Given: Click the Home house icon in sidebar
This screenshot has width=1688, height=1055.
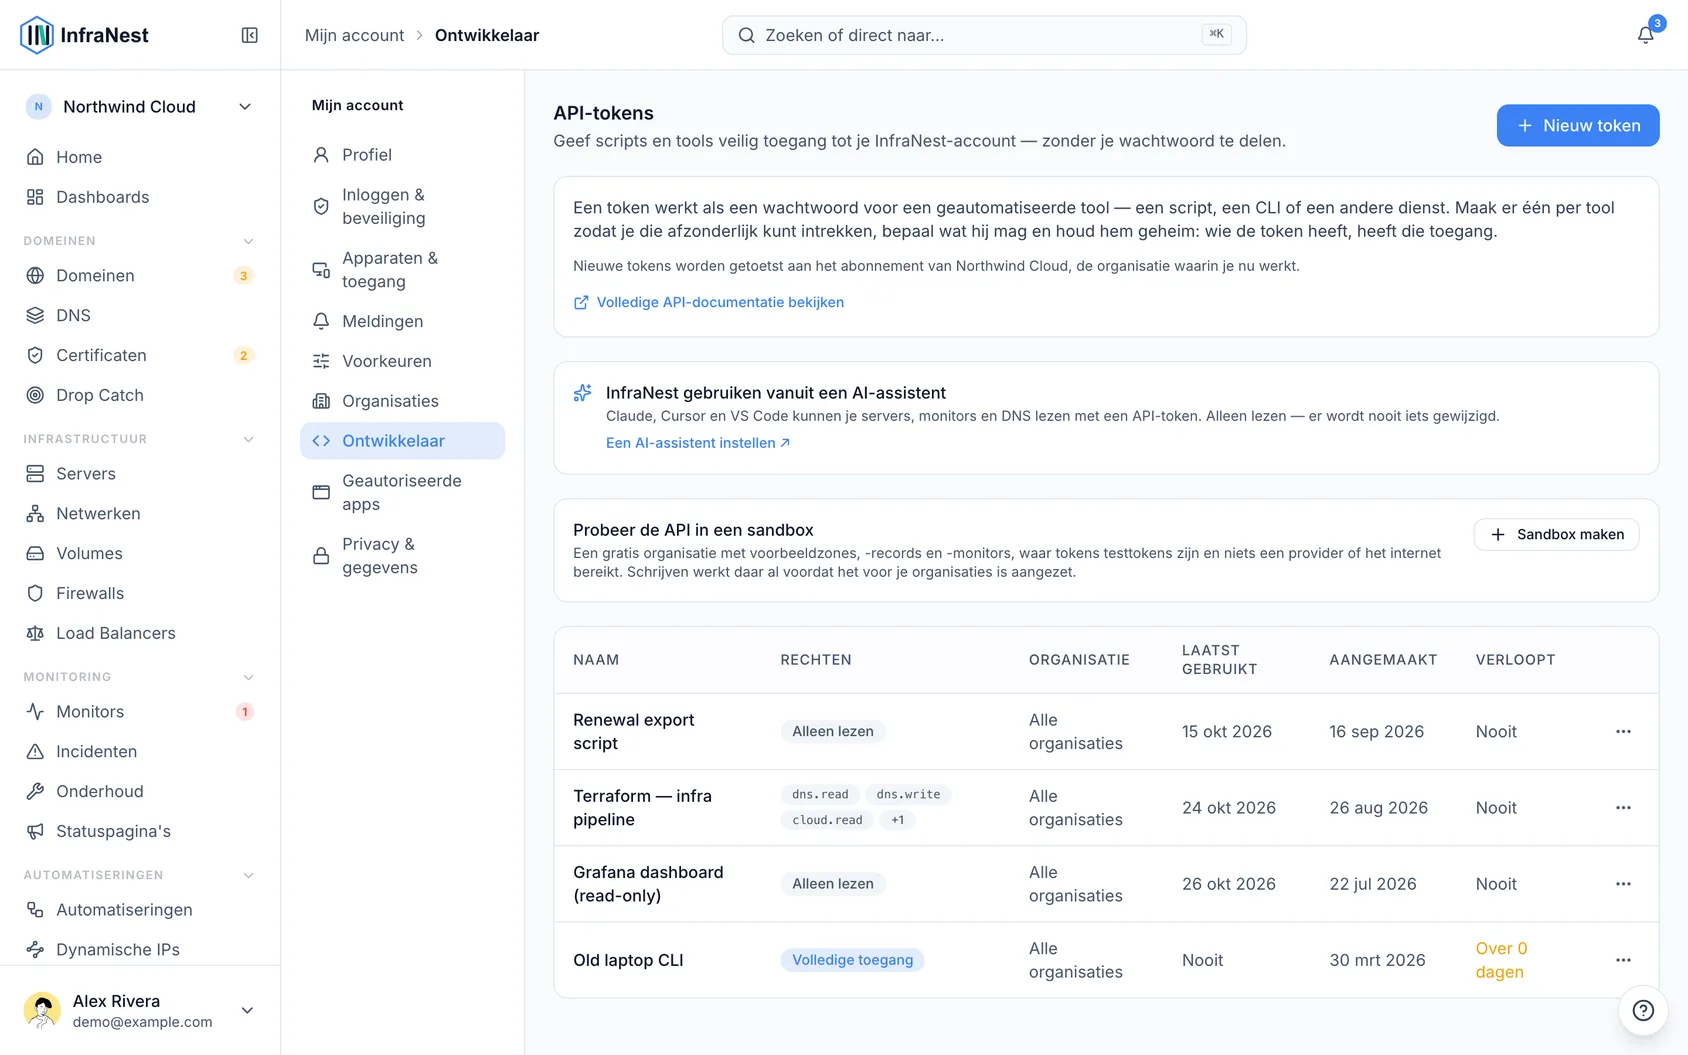Looking at the screenshot, I should coord(35,157).
